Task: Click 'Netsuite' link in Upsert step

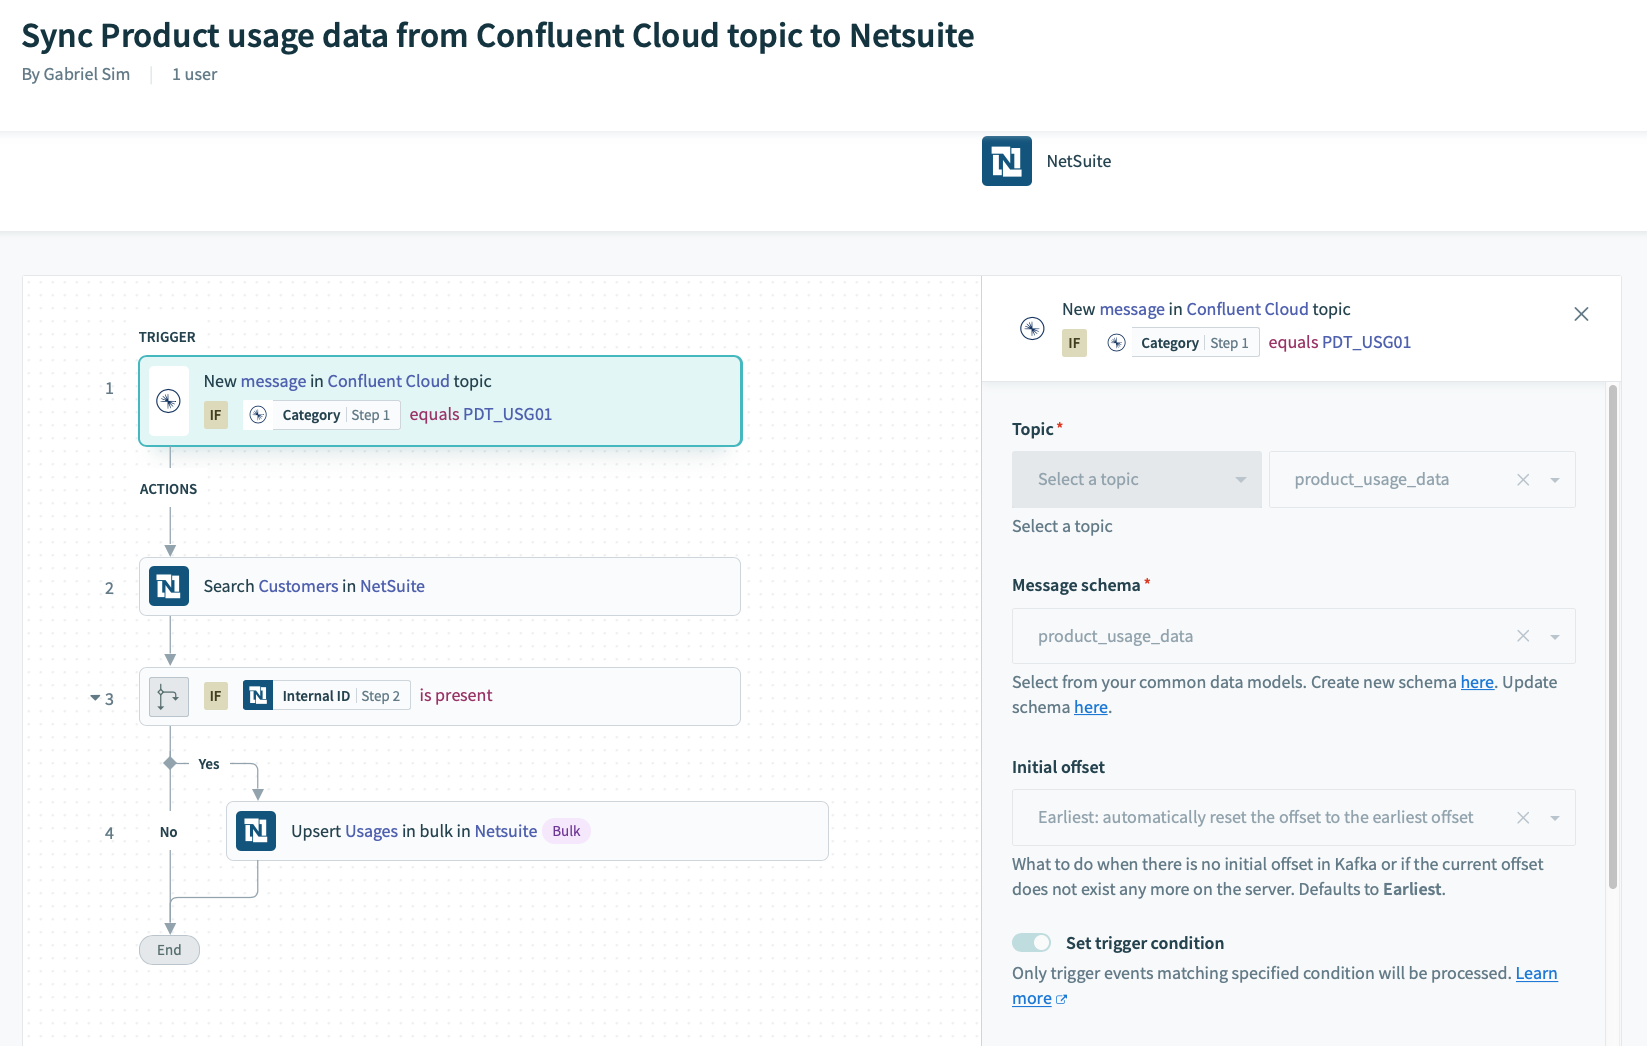Action: coord(506,831)
